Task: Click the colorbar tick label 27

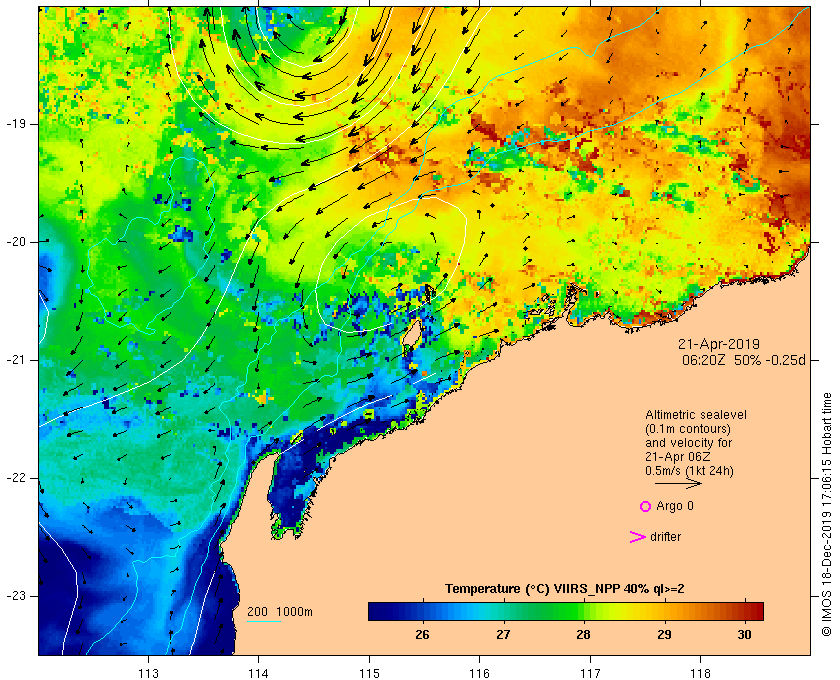Action: click(x=502, y=635)
